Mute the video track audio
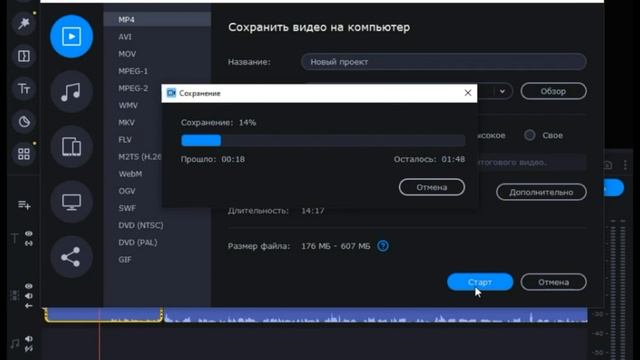 point(29,296)
